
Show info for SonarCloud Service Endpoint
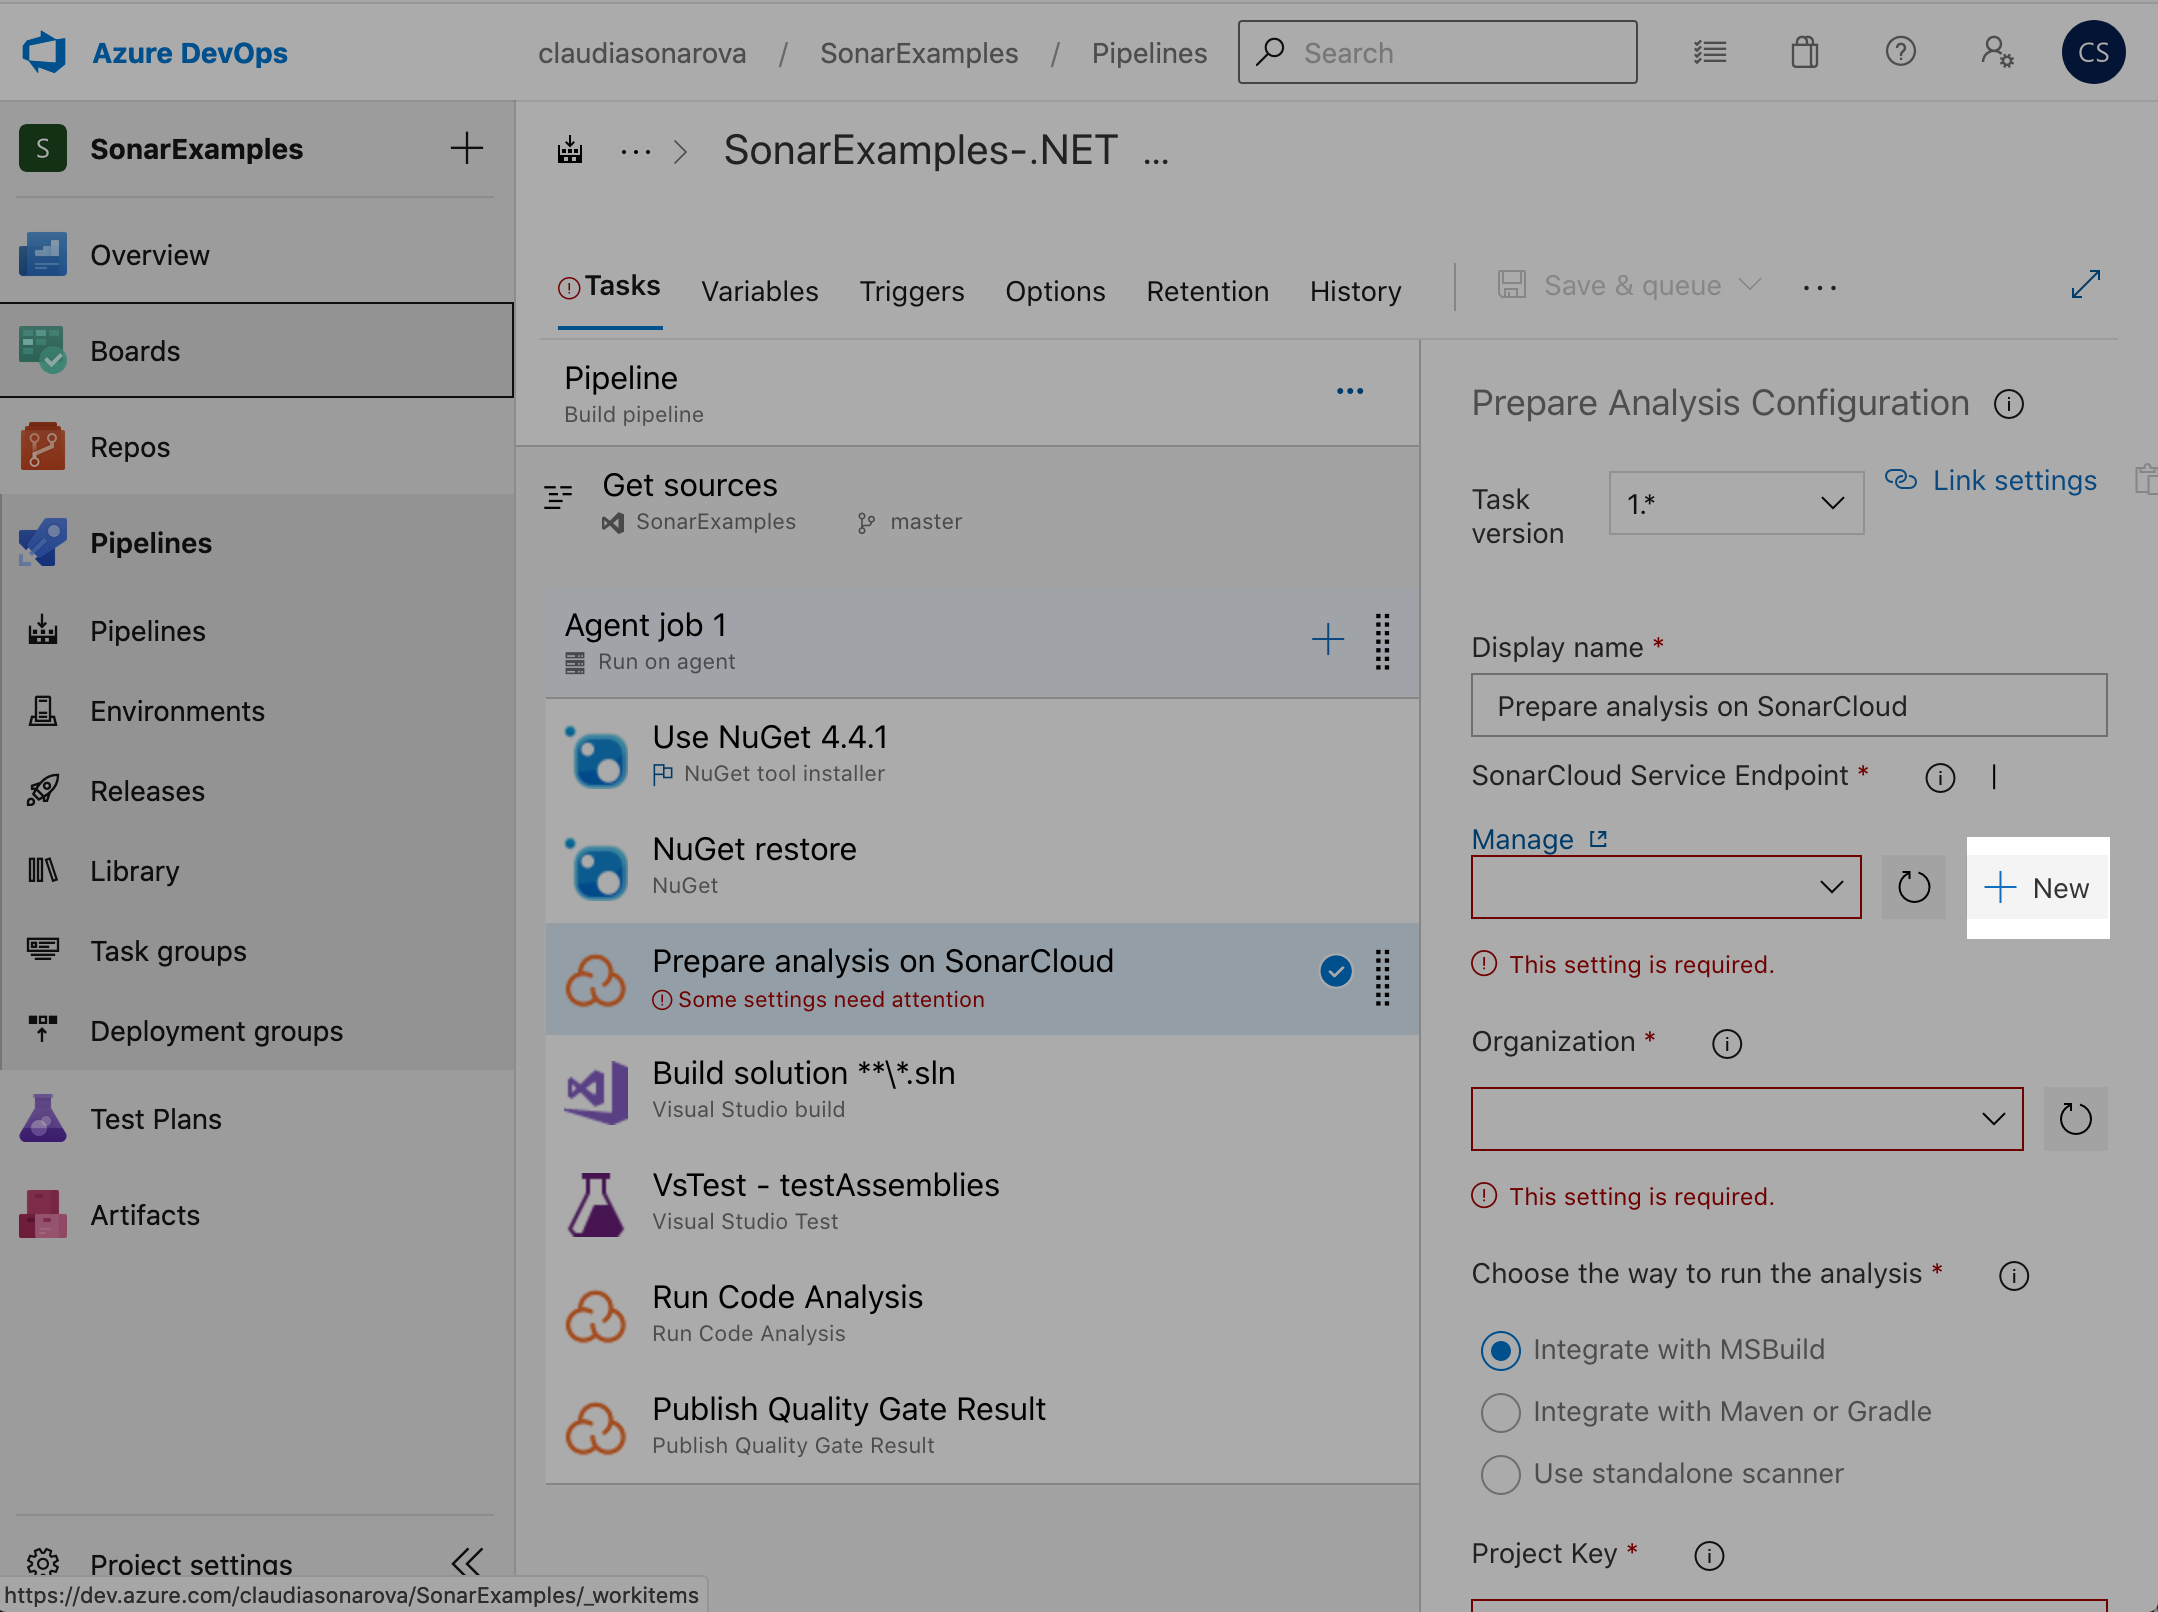click(1940, 778)
